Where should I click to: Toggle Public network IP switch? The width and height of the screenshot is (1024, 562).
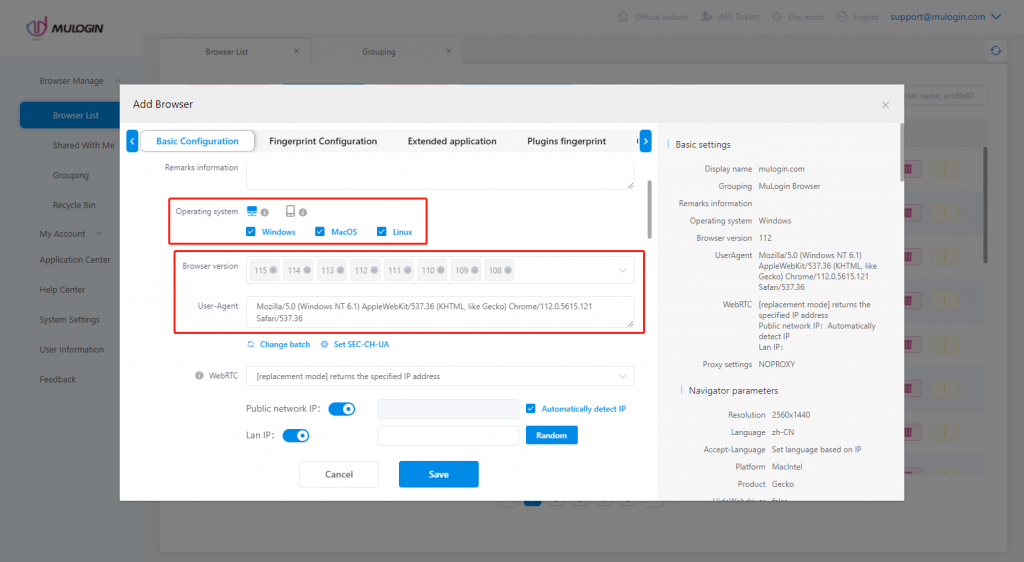coord(342,409)
